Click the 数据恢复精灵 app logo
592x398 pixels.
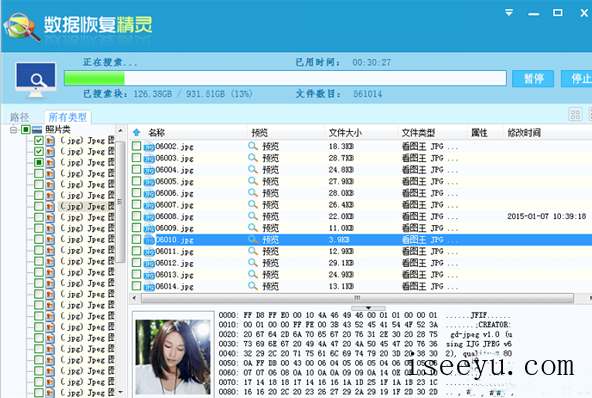[x=22, y=26]
